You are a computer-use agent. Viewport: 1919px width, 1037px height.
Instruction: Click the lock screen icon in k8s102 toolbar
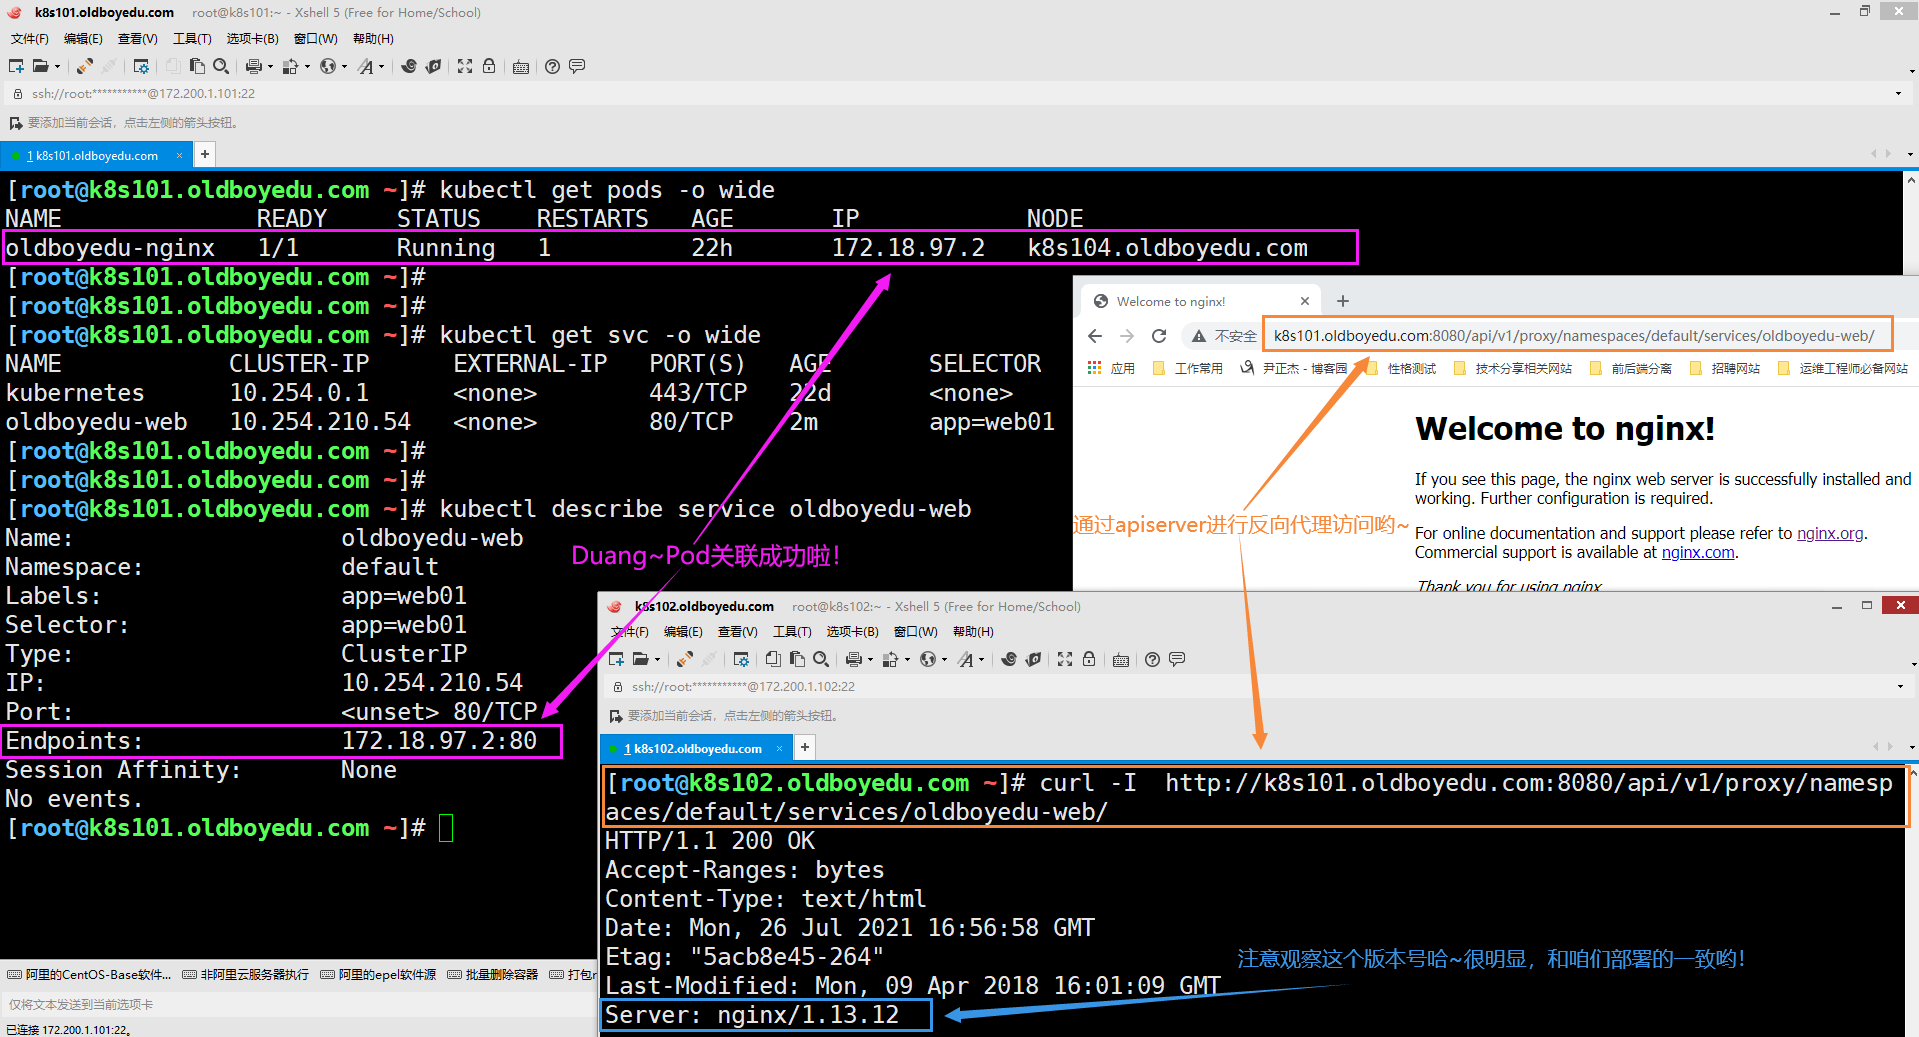(x=1089, y=659)
